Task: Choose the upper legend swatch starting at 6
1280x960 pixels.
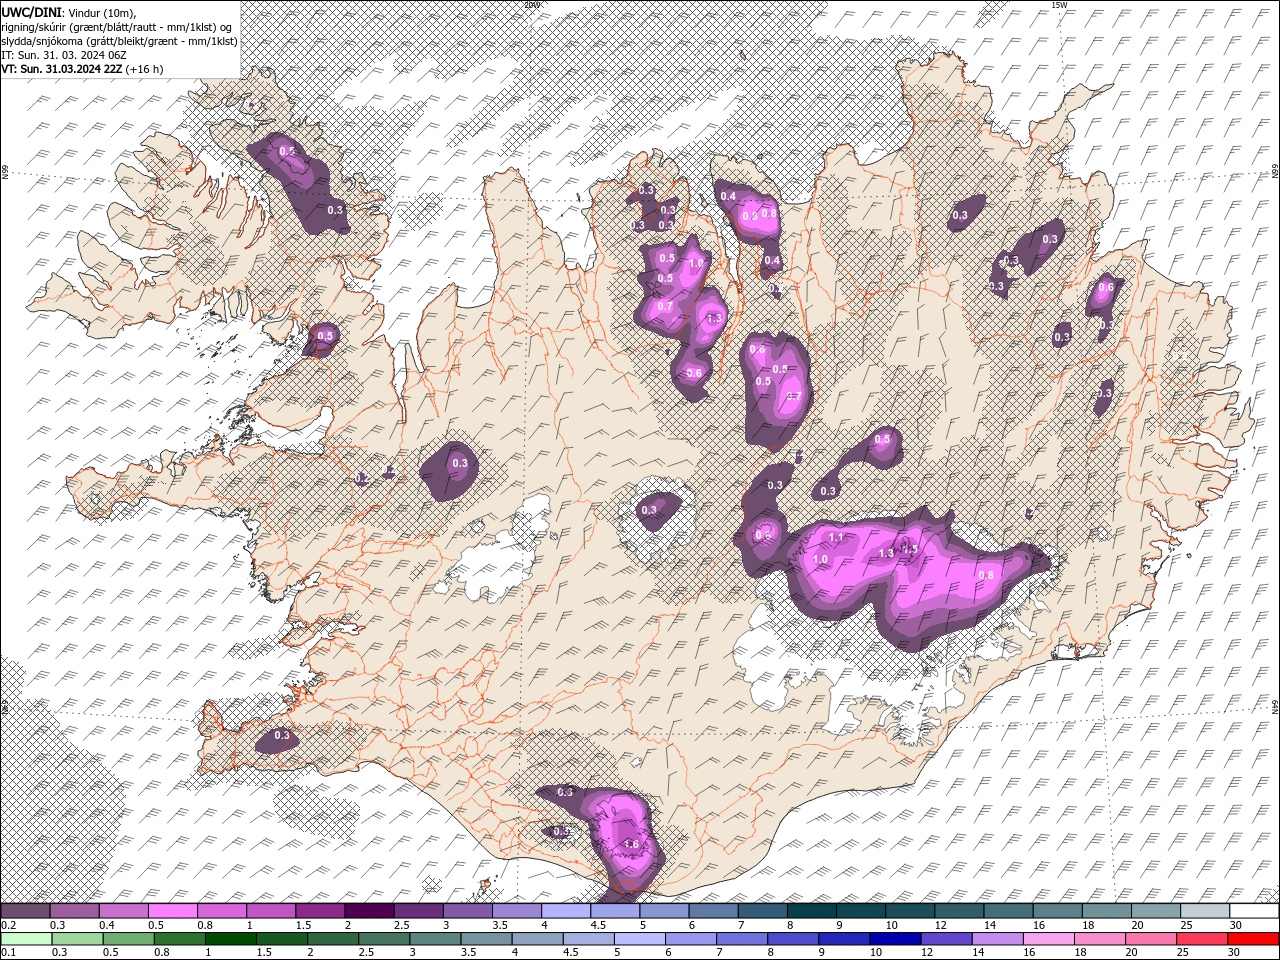Action: pos(713,911)
